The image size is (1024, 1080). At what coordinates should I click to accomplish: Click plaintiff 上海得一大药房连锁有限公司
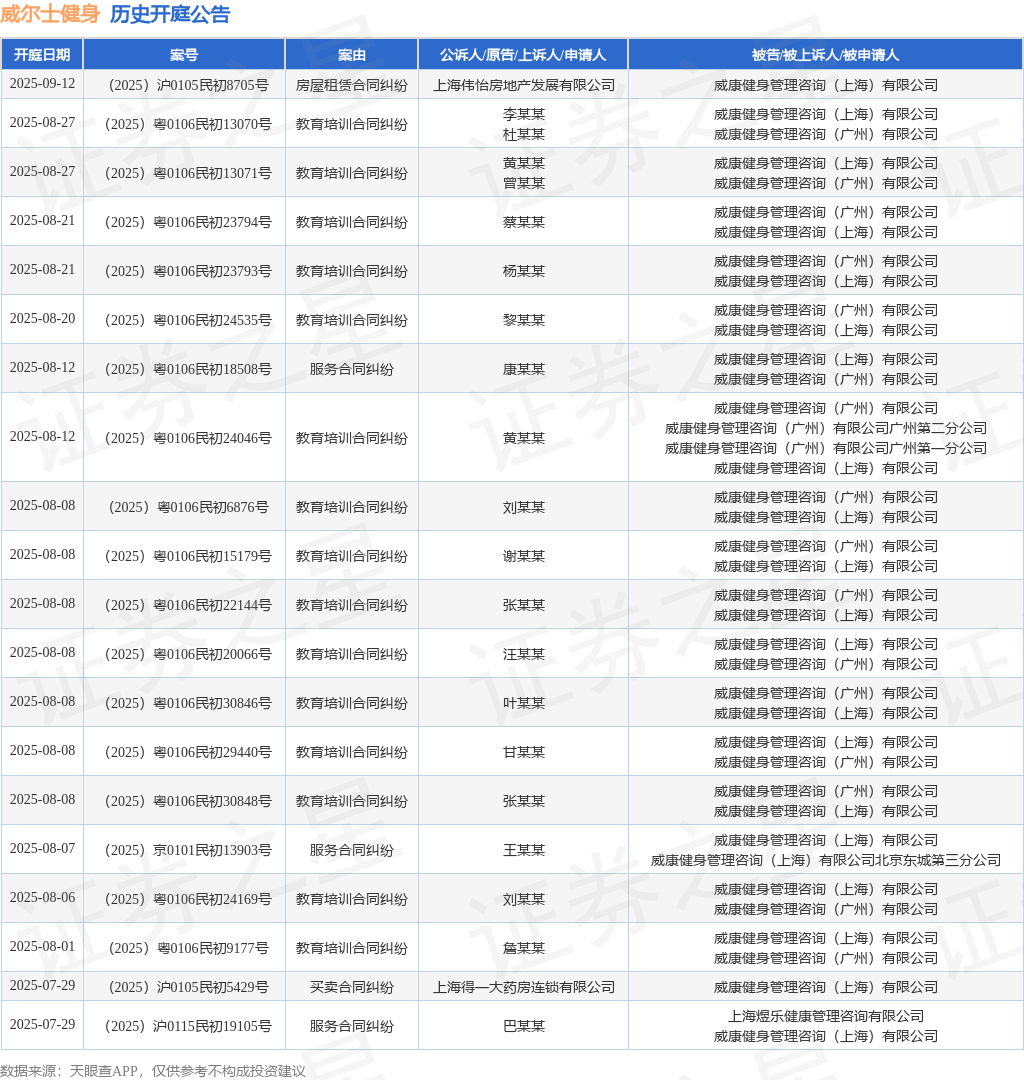(523, 986)
